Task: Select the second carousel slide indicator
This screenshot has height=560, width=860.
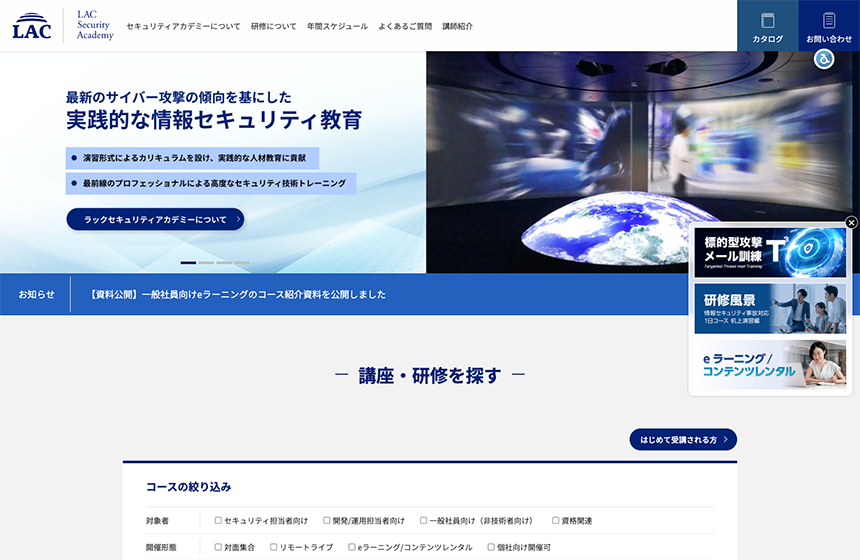Action: [206, 263]
